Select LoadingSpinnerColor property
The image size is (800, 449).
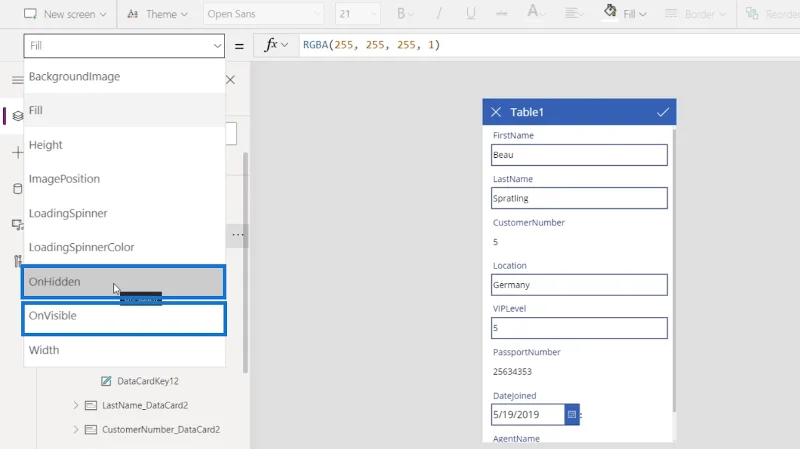pos(124,247)
